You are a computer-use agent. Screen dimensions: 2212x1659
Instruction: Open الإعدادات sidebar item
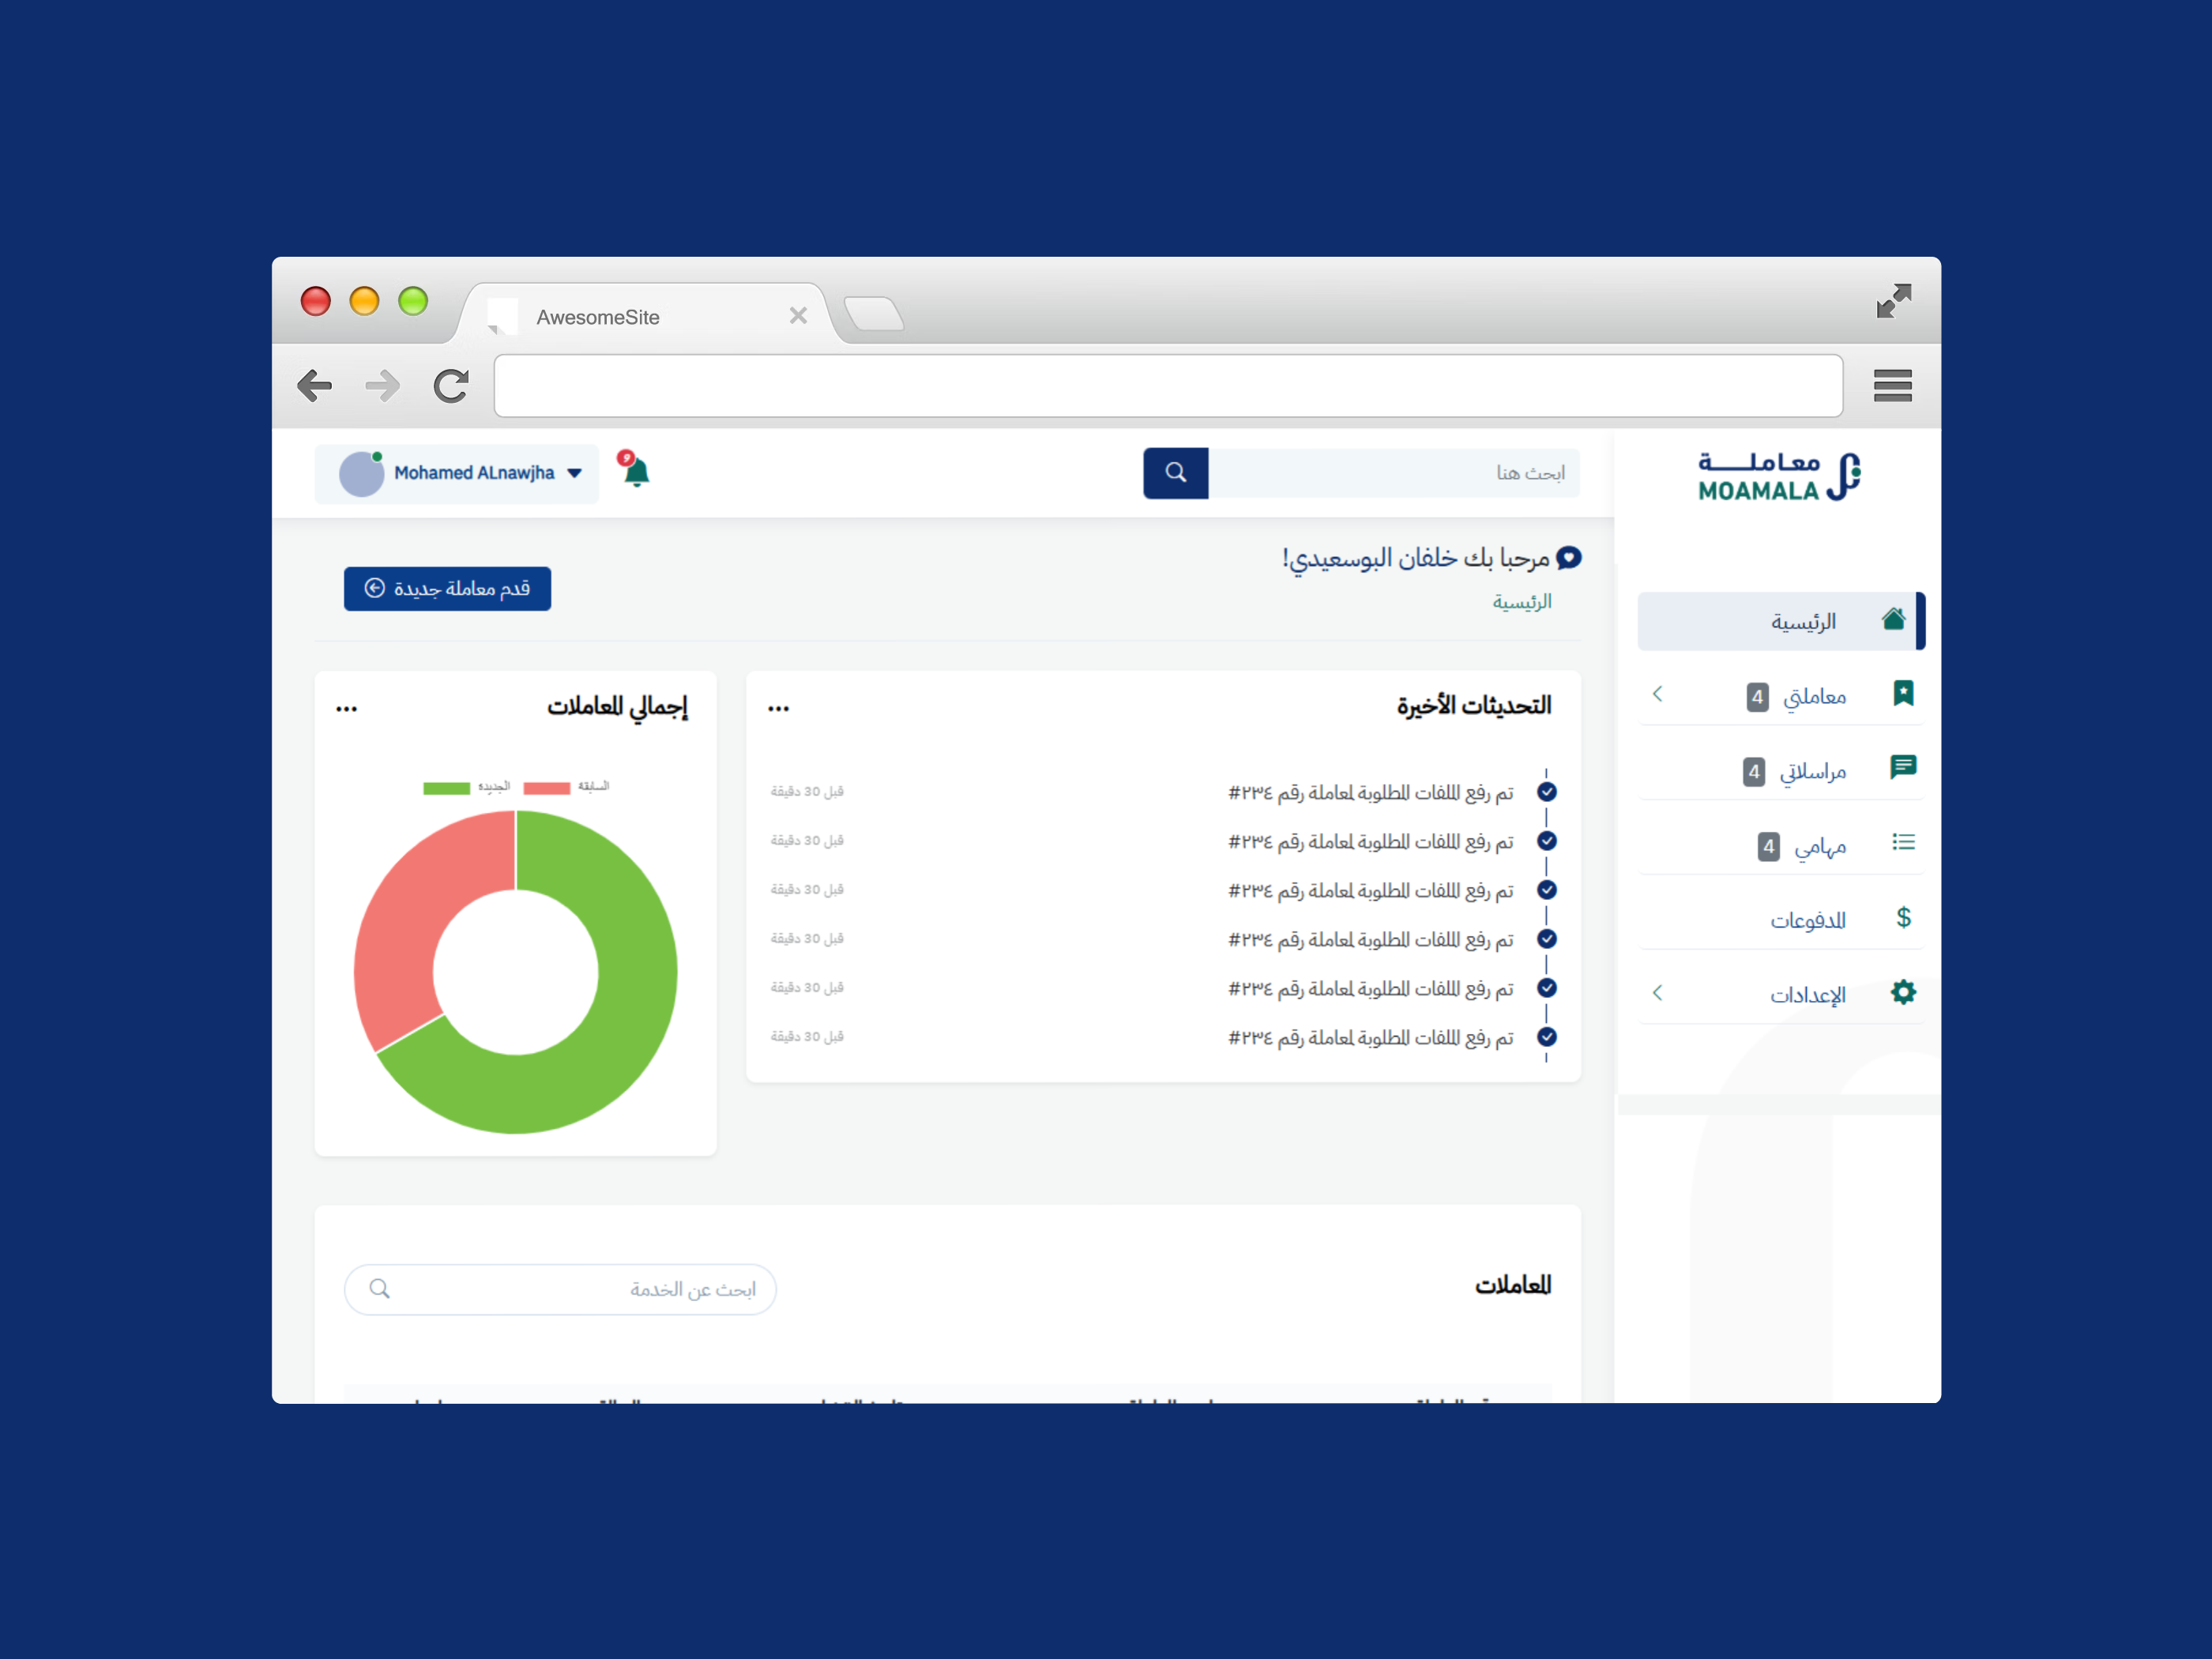tap(1780, 994)
